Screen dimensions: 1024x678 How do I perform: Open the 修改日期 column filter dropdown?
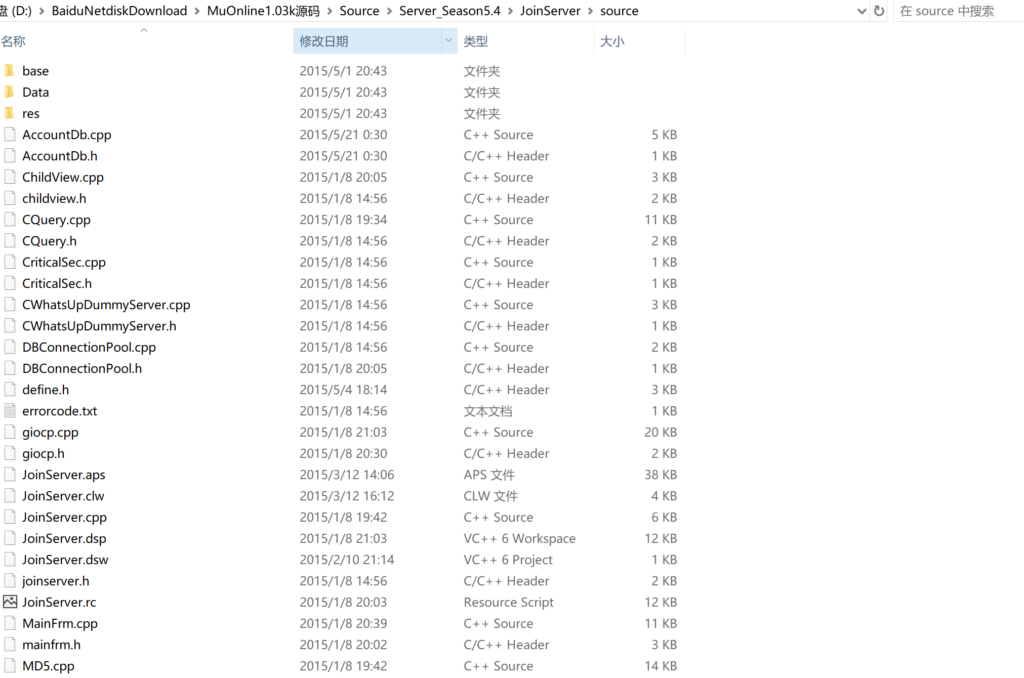pos(448,41)
